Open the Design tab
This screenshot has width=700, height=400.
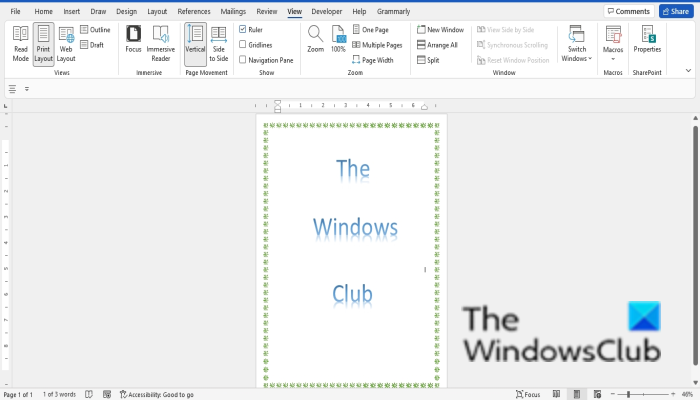point(126,11)
